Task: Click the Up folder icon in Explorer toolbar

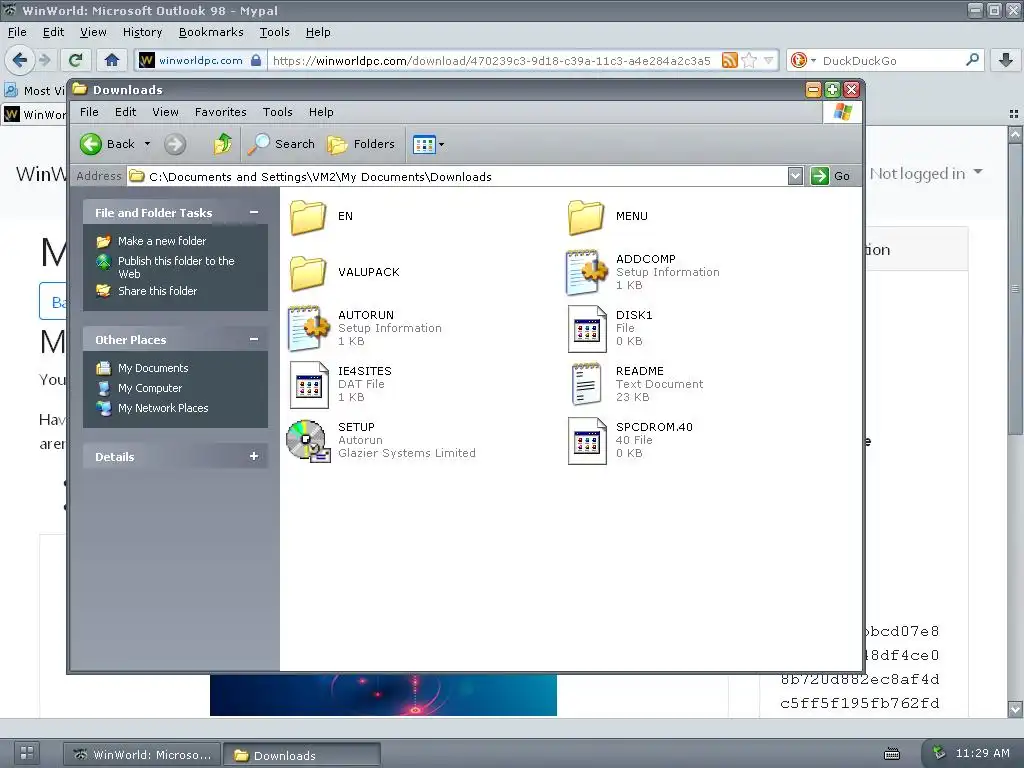Action: coord(223,144)
